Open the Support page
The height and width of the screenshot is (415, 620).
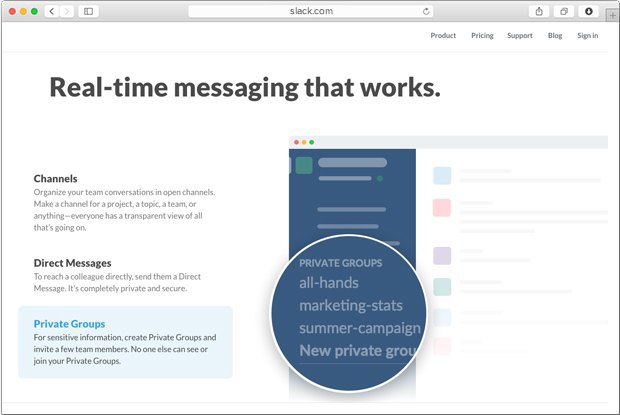(x=520, y=36)
